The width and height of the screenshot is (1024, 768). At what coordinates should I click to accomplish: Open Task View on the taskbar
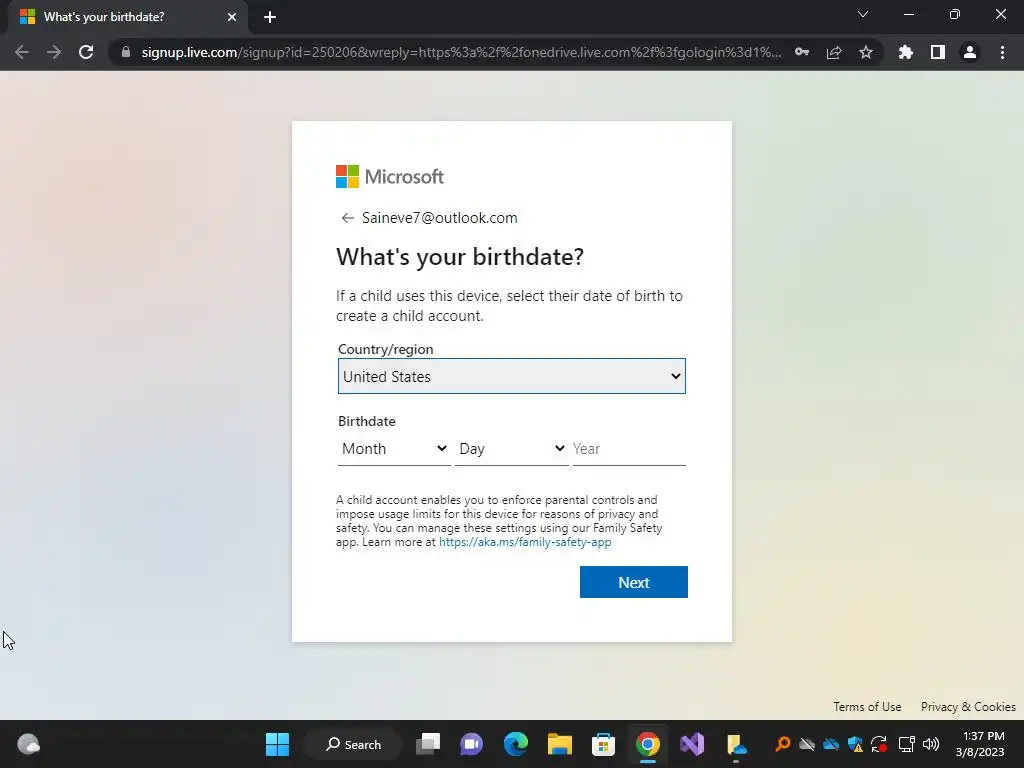428,744
